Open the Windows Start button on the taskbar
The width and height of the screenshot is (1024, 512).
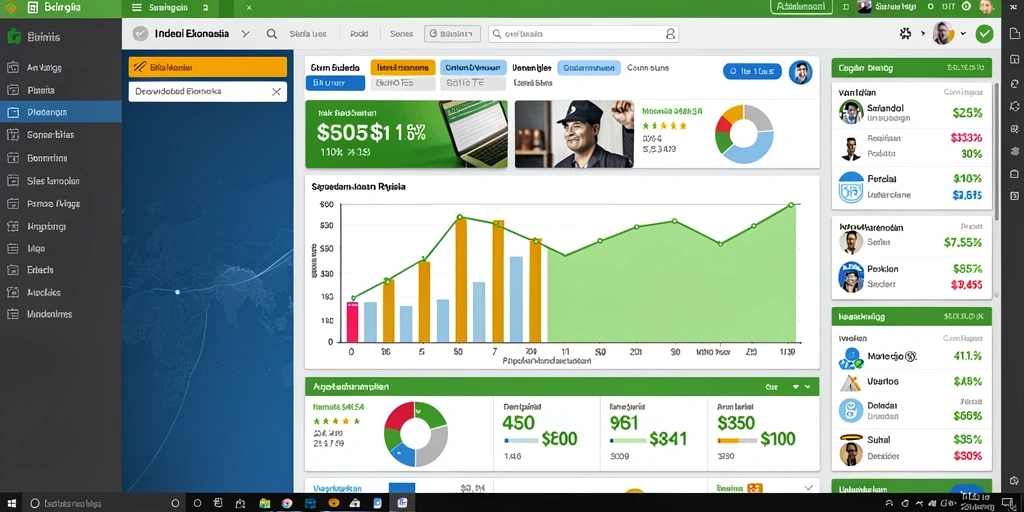point(12,504)
